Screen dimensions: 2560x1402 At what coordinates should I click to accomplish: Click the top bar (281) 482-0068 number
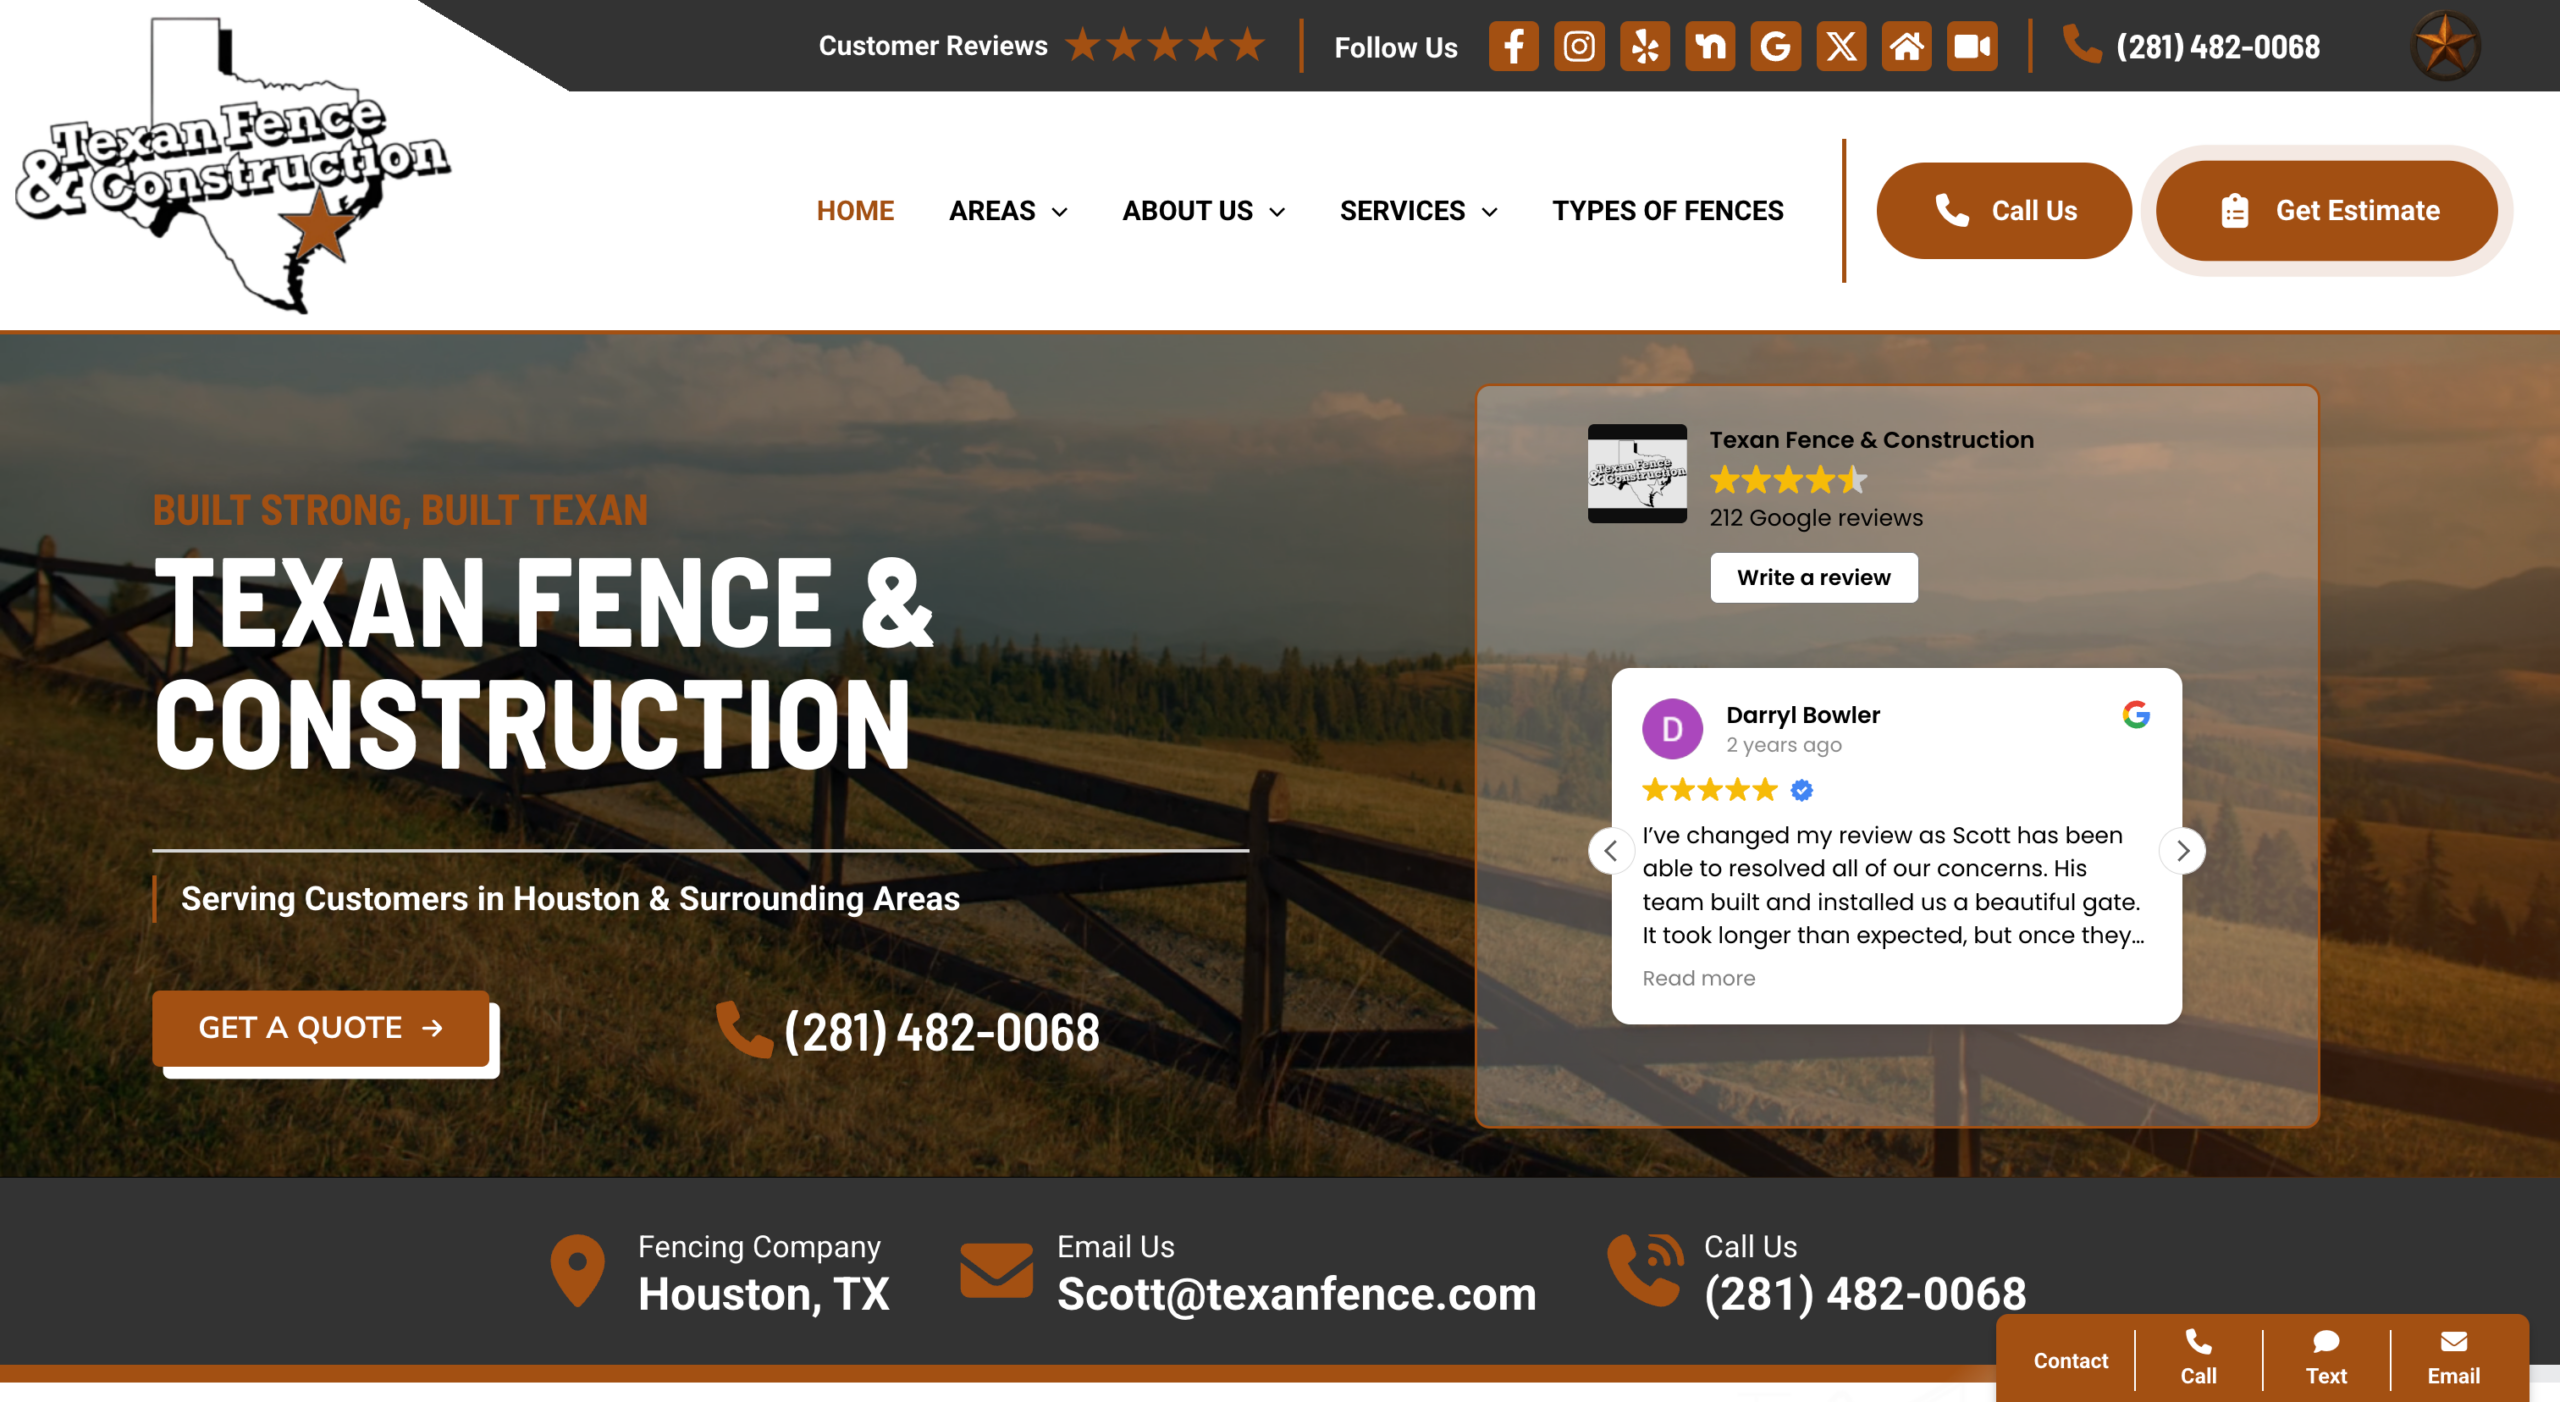(2217, 47)
